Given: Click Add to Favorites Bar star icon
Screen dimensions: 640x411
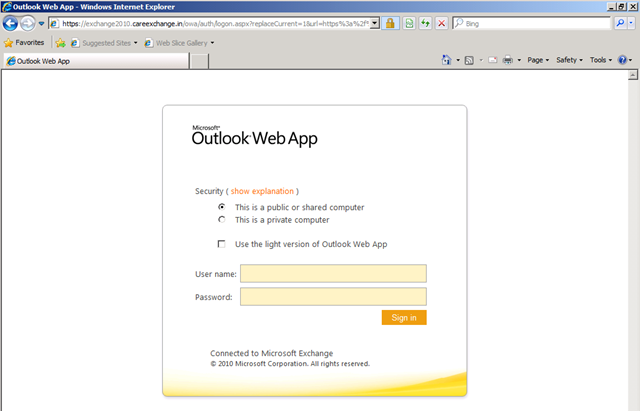Looking at the screenshot, I should pos(60,43).
